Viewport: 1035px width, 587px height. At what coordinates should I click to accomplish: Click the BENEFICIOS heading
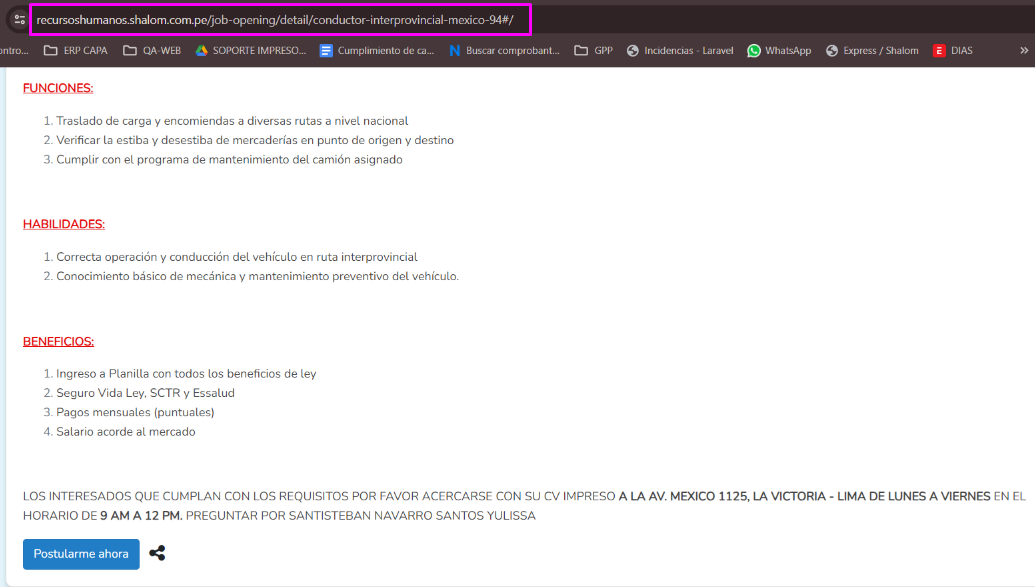click(58, 341)
